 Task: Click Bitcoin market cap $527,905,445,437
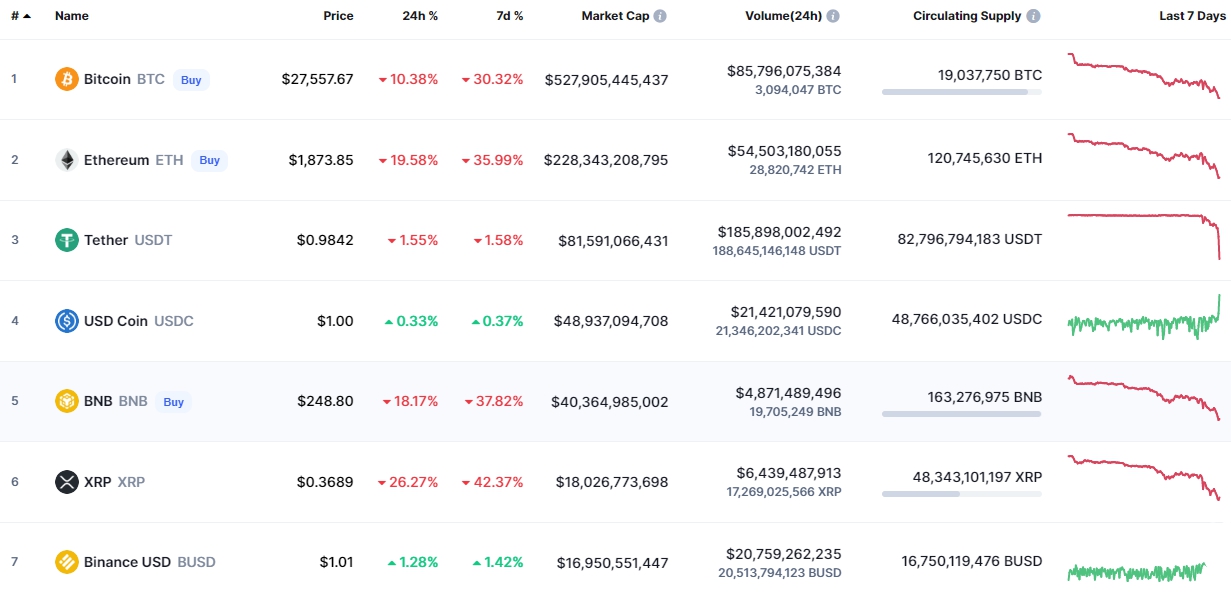pyautogui.click(x=606, y=79)
